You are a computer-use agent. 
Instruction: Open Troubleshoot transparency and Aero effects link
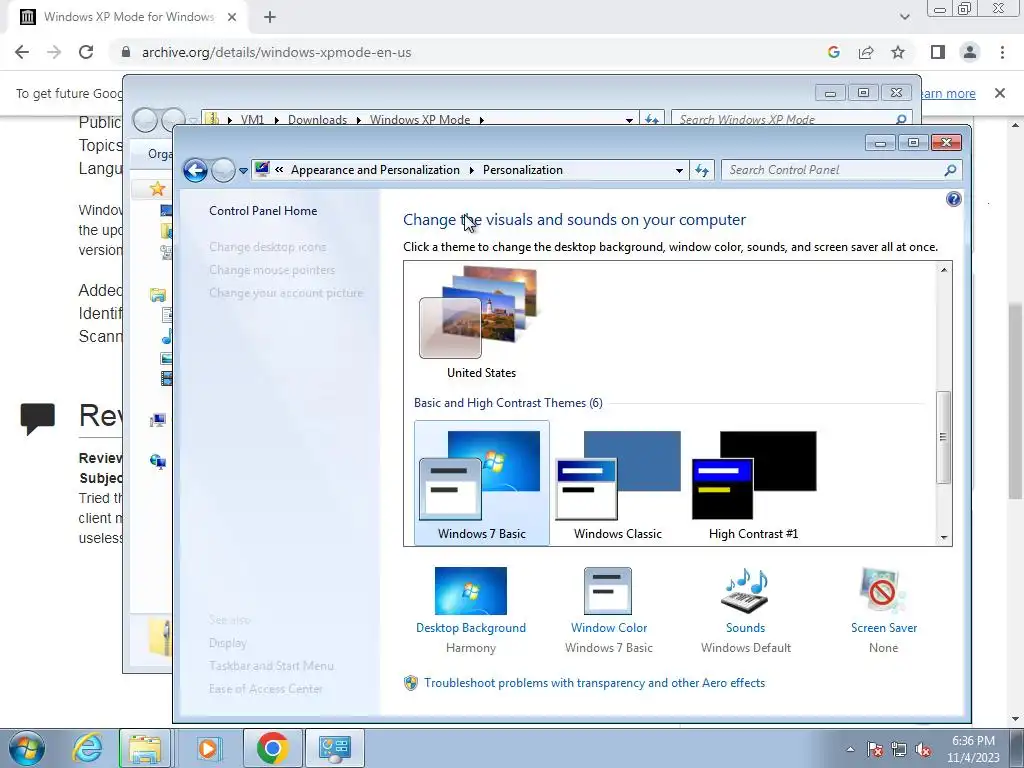tap(594, 682)
